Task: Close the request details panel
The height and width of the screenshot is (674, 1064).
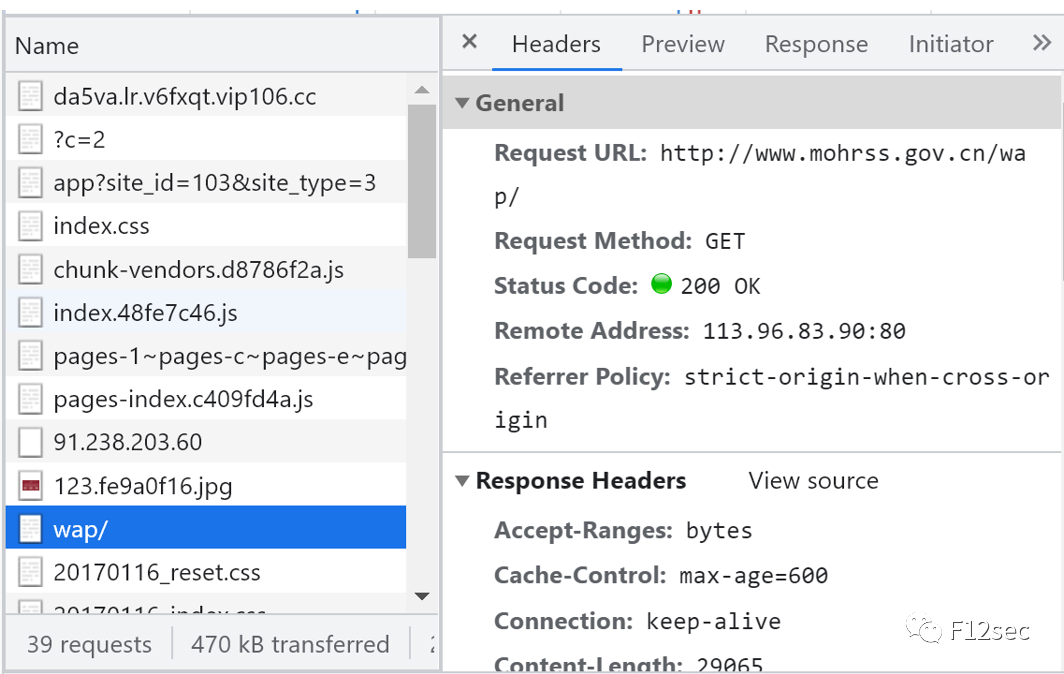Action: [x=470, y=42]
